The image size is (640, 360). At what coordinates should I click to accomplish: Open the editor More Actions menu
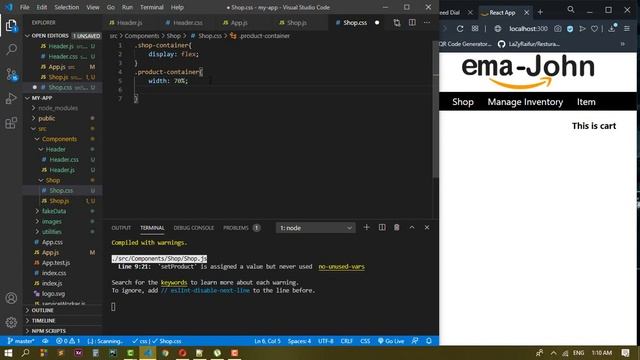pos(427,23)
